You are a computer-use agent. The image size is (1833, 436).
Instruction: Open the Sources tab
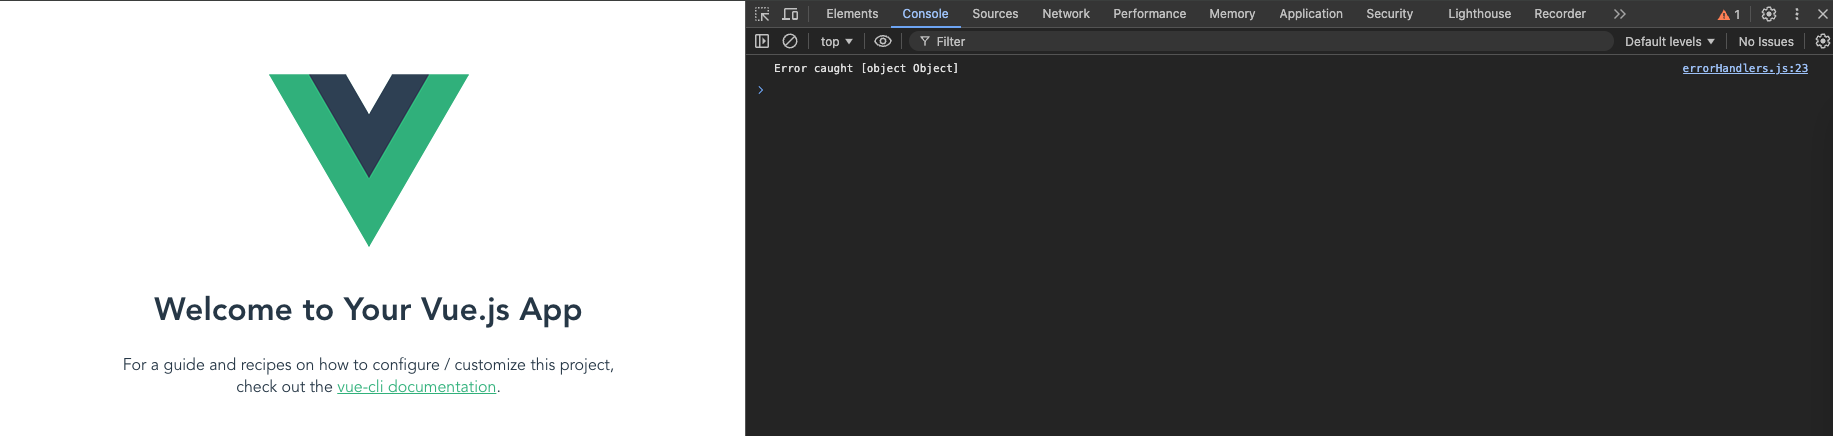pos(995,14)
